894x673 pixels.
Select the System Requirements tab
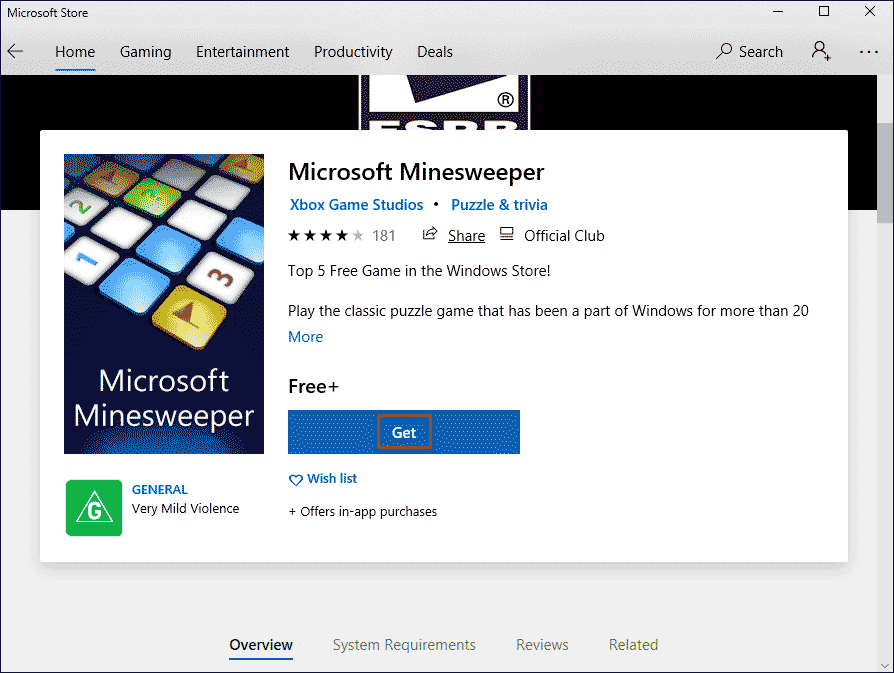point(404,645)
